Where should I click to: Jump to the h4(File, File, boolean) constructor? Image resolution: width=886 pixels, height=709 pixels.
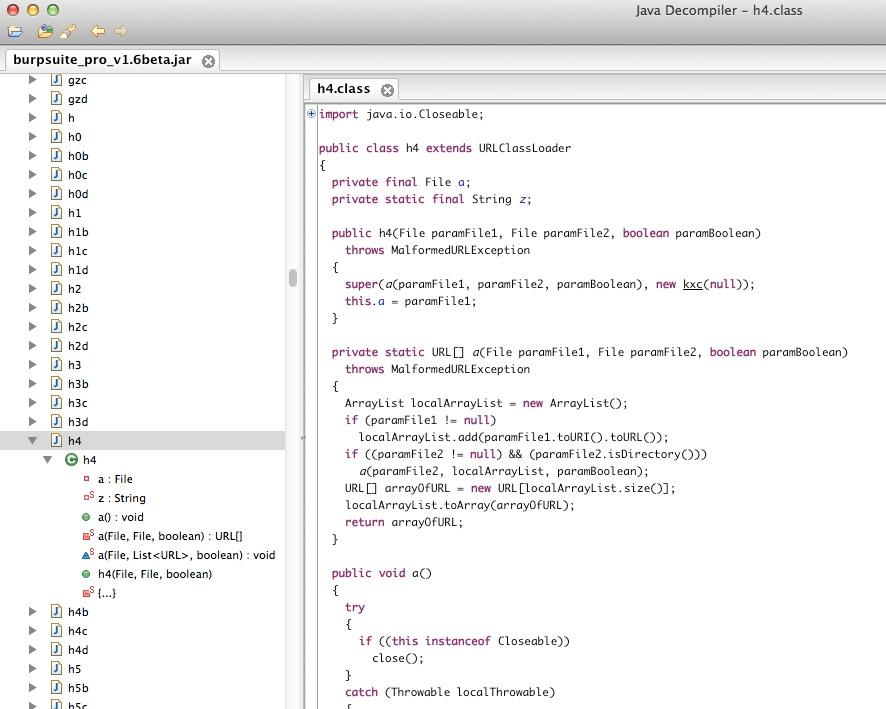pyautogui.click(x=154, y=574)
